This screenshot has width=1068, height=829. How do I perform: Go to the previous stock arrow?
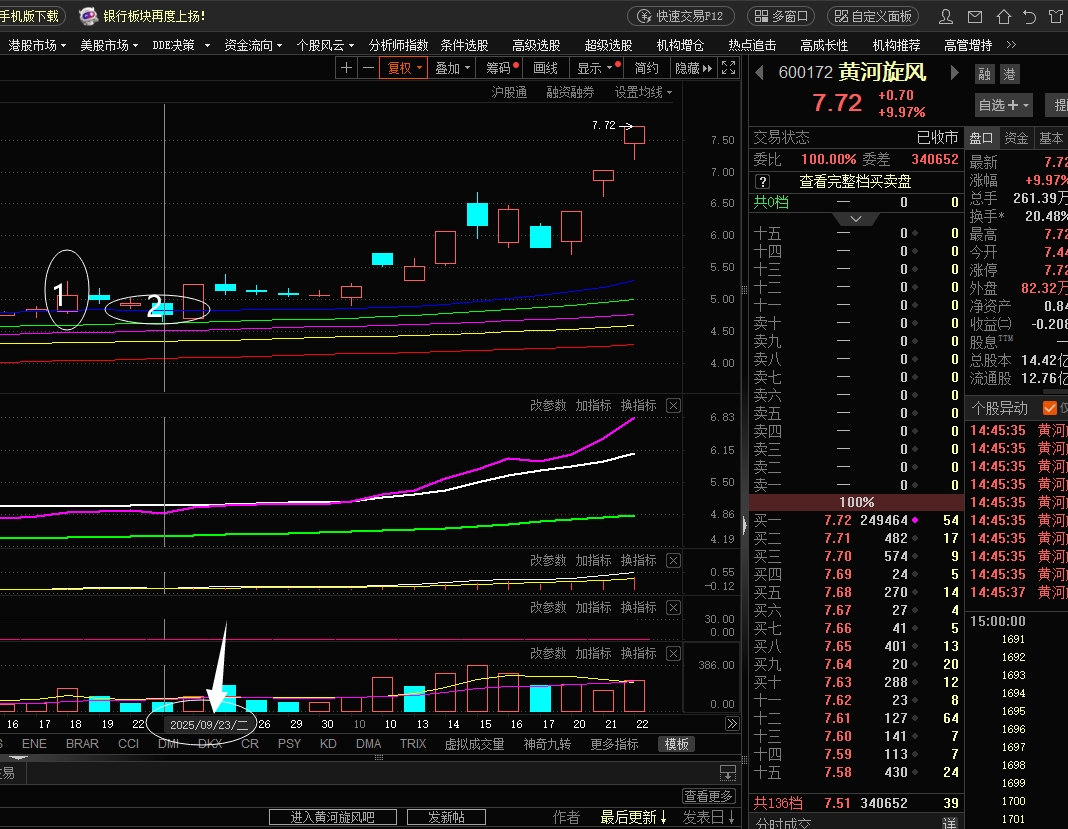point(759,72)
